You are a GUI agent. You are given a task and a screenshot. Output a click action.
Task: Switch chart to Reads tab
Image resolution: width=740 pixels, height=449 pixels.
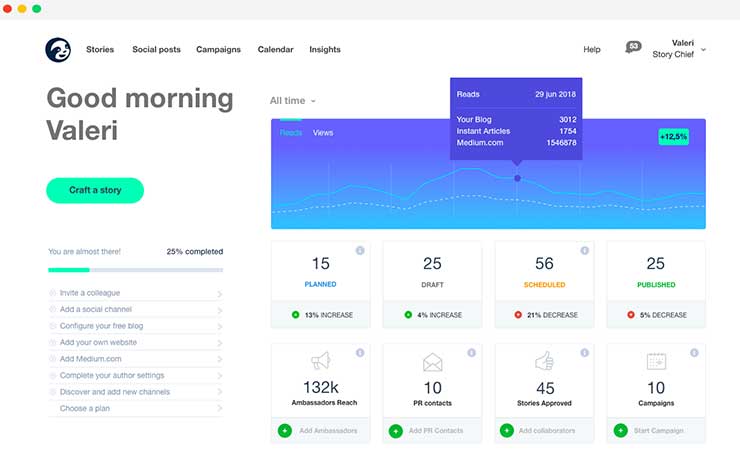click(x=291, y=133)
